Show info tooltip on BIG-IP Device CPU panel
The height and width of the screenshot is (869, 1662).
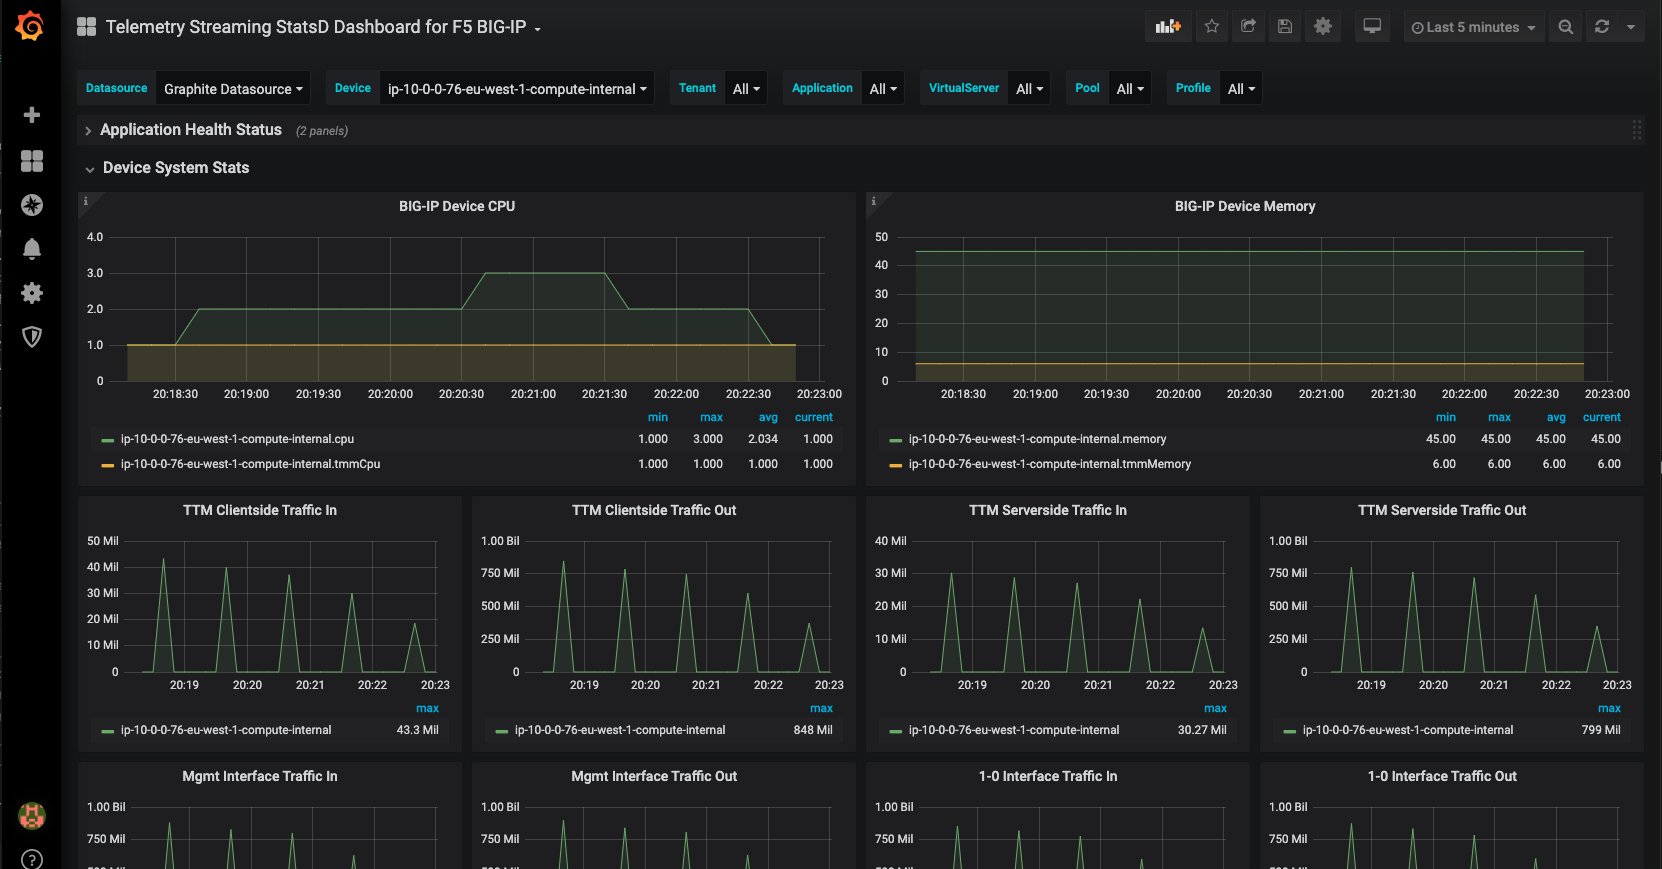(86, 201)
